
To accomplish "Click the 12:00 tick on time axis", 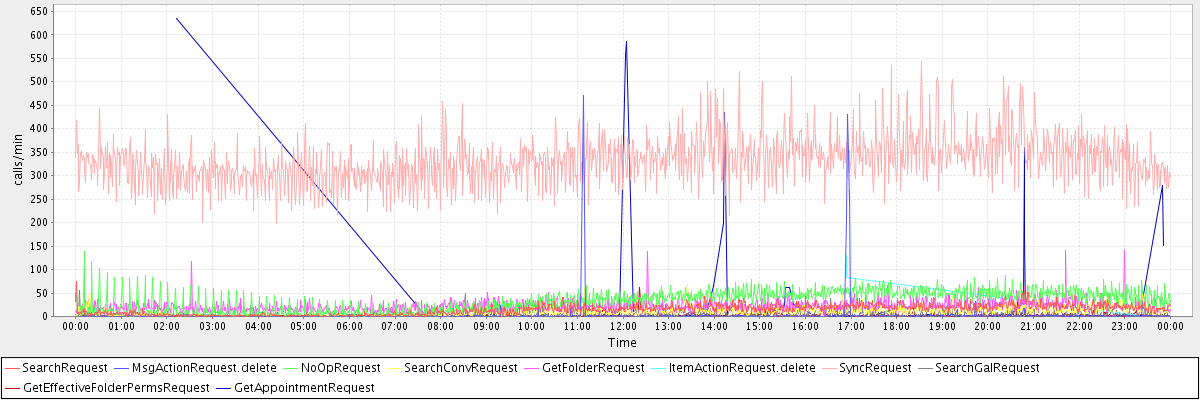I will [623, 326].
